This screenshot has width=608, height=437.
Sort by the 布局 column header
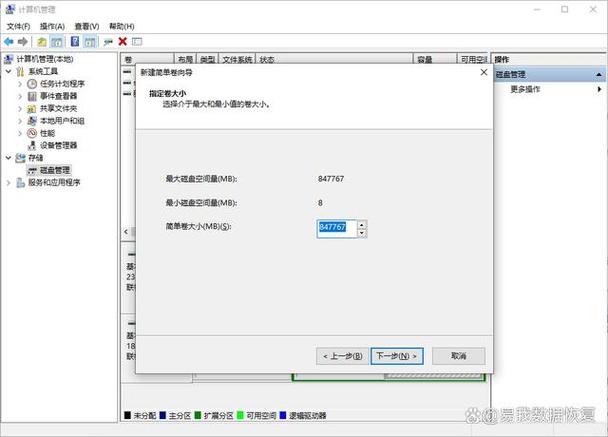pyautogui.click(x=185, y=59)
